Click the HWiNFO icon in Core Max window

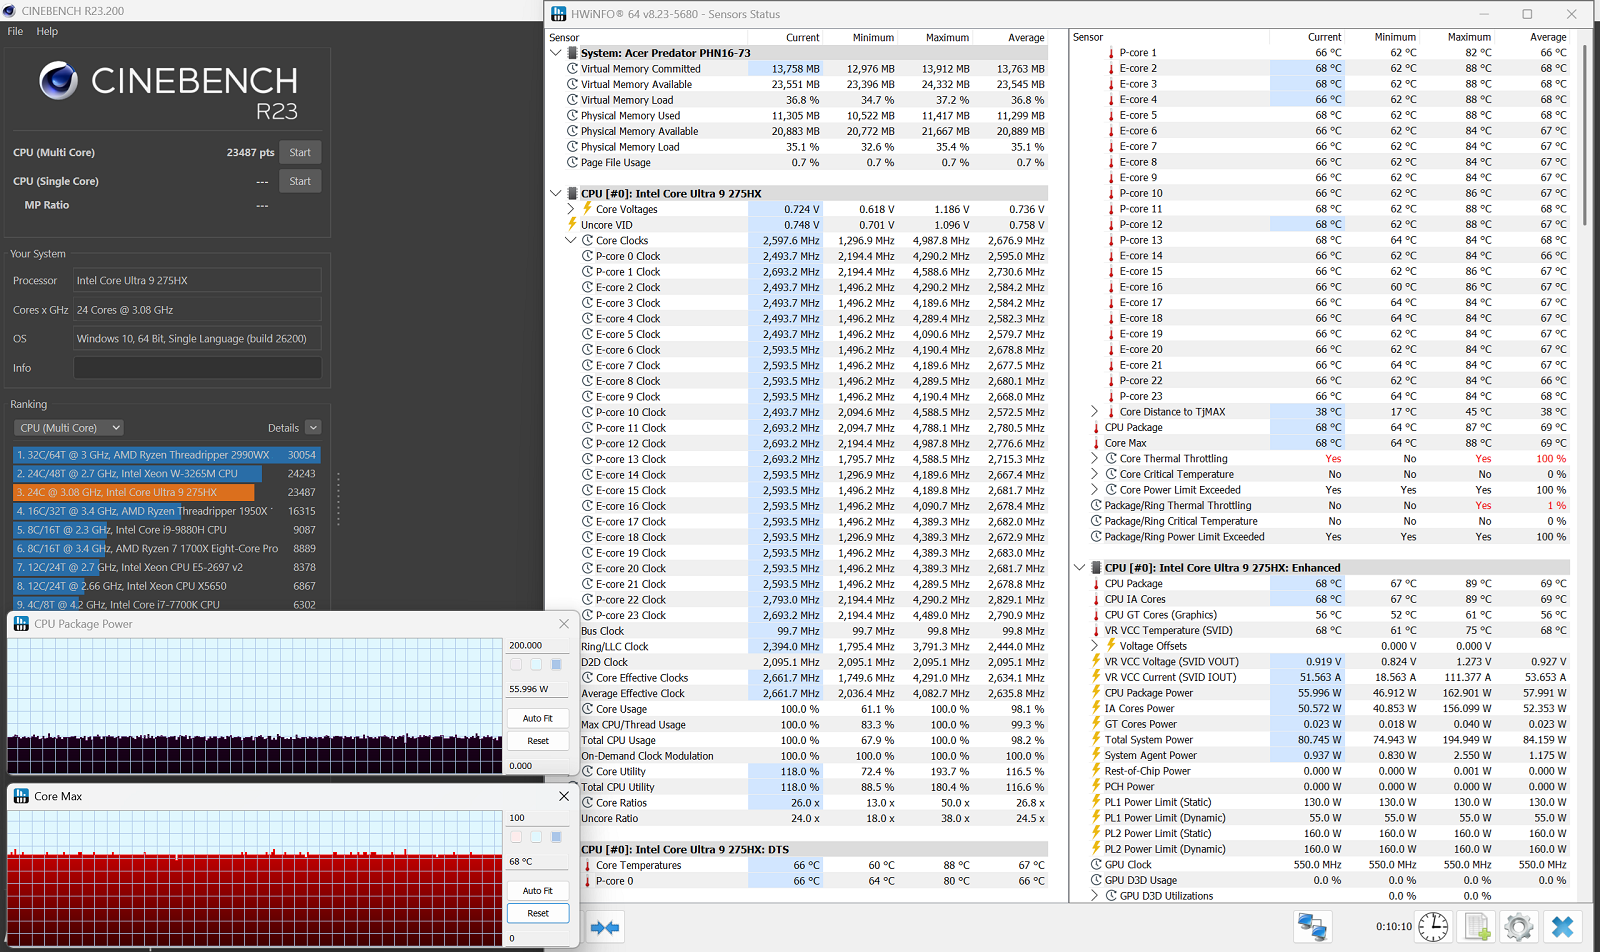pyautogui.click(x=21, y=796)
